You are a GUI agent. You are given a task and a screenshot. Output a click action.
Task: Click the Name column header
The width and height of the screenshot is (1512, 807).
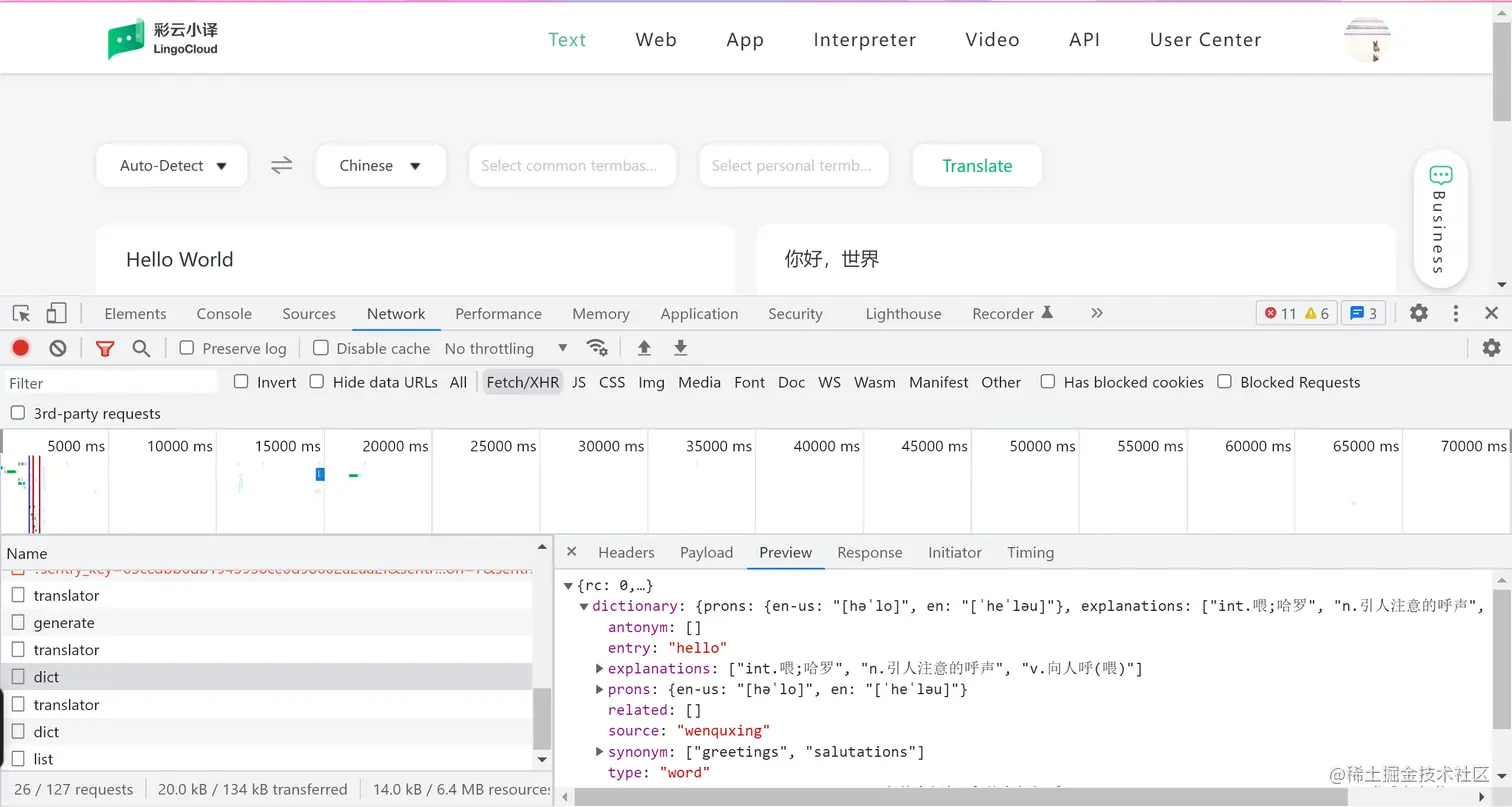click(x=267, y=553)
